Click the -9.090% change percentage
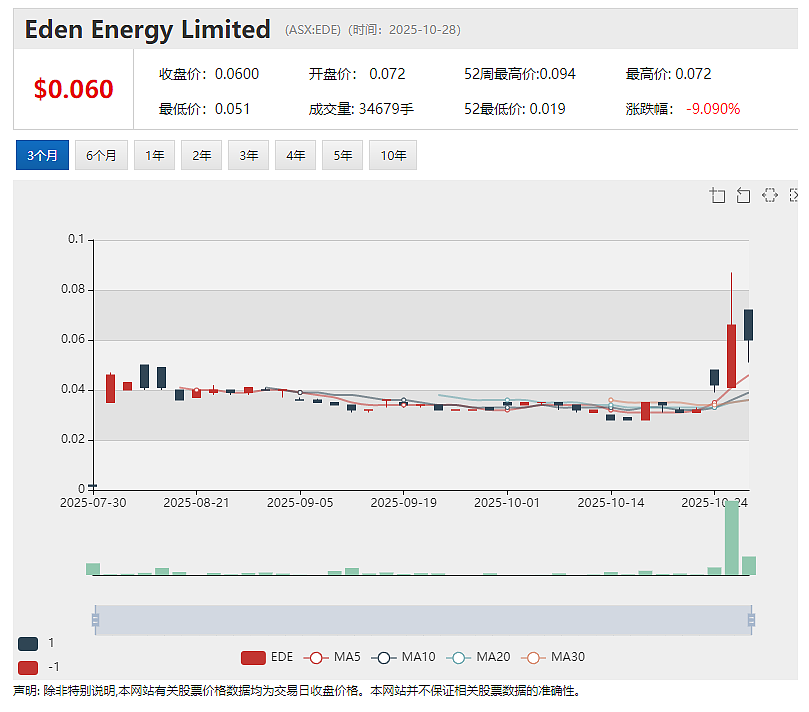The width and height of the screenshot is (809, 712). point(713,109)
